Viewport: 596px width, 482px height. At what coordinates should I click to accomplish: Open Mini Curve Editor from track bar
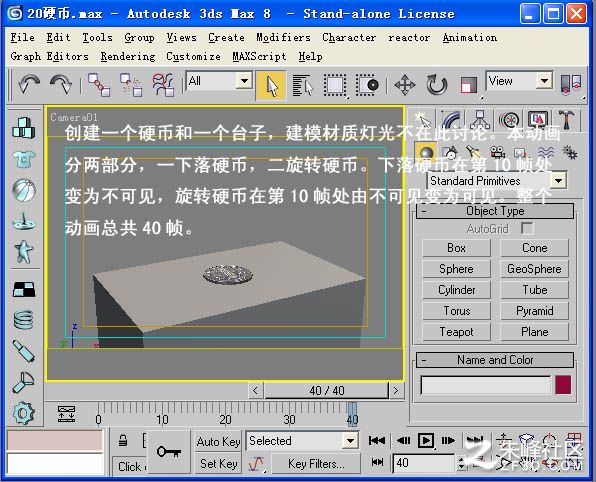(67, 414)
